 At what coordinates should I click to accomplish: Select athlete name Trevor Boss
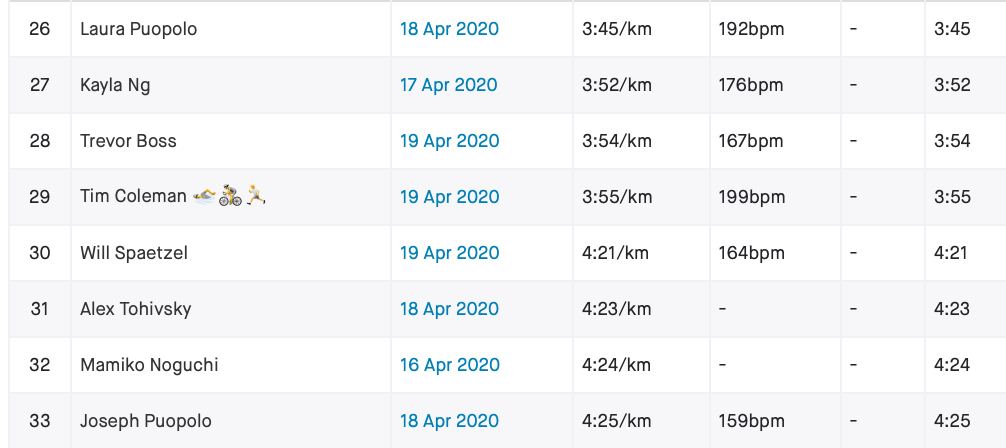tap(128, 141)
